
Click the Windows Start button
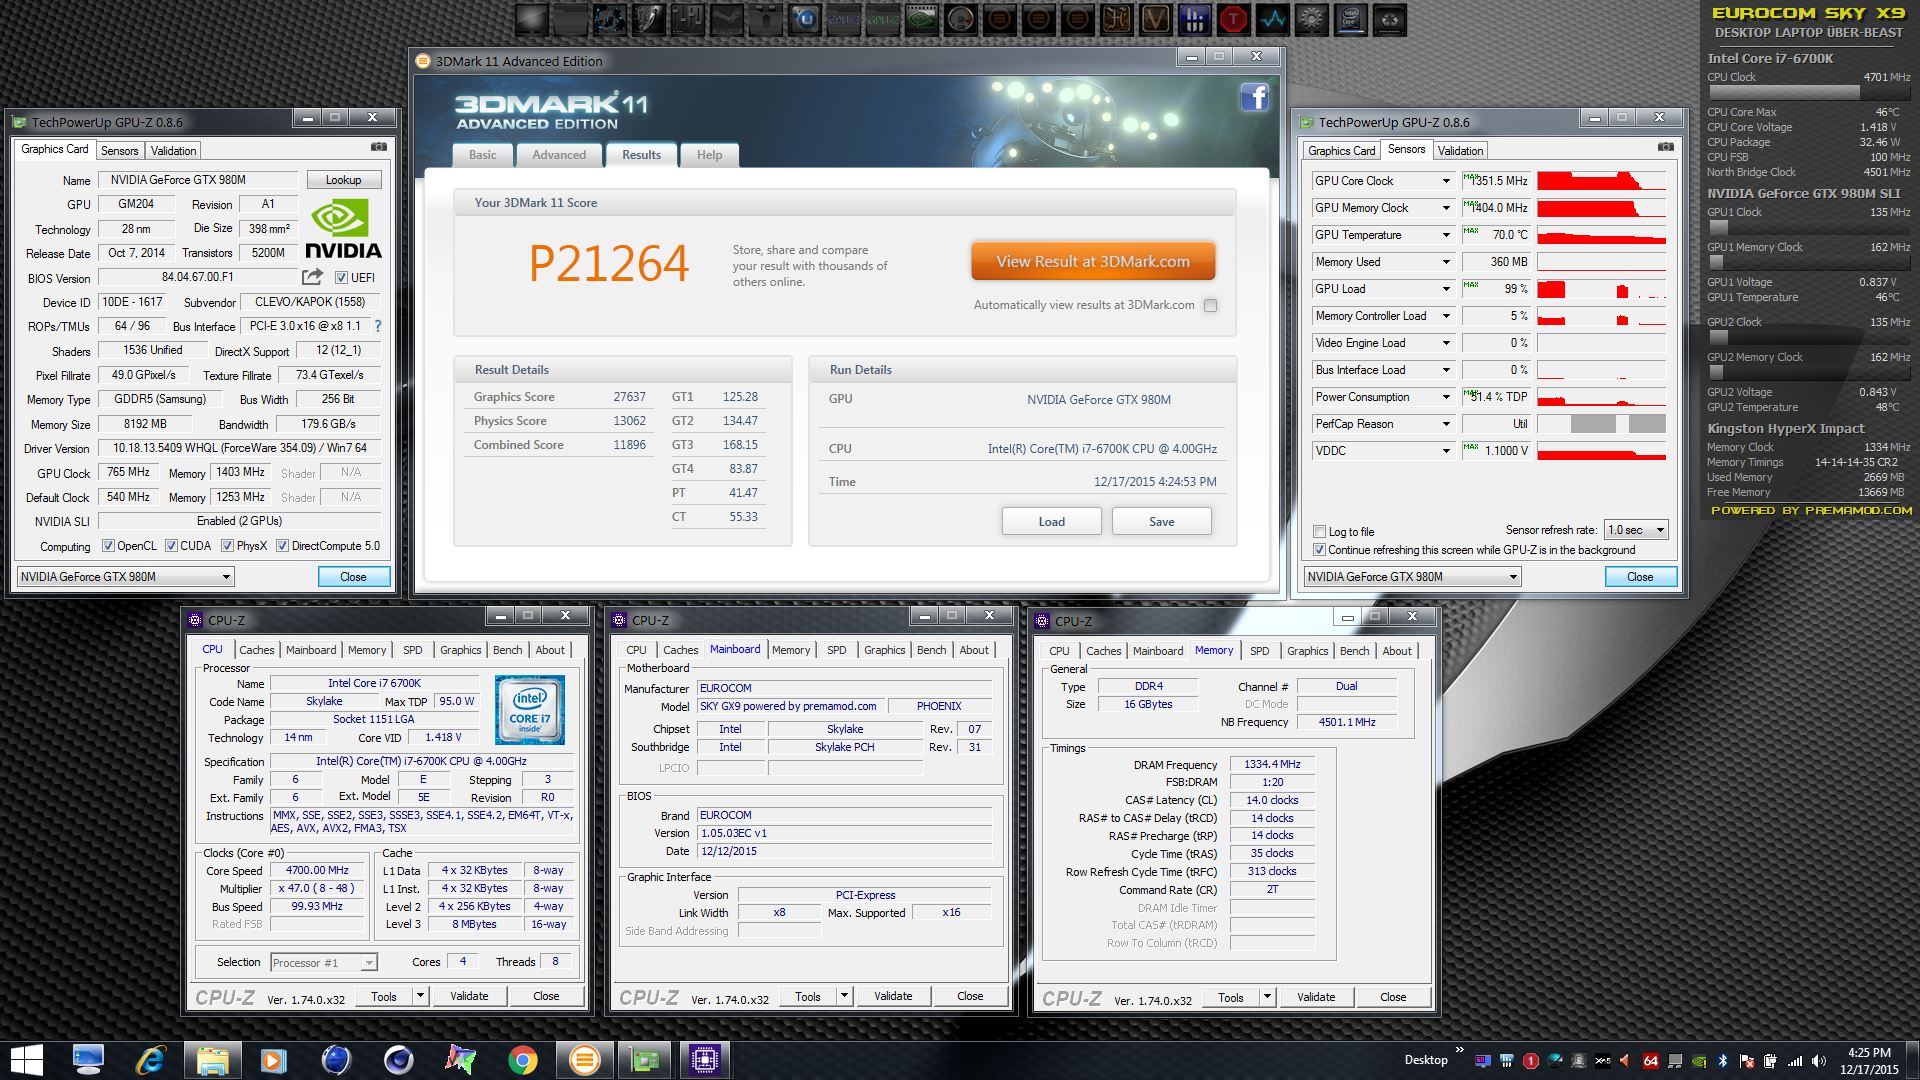27,1059
